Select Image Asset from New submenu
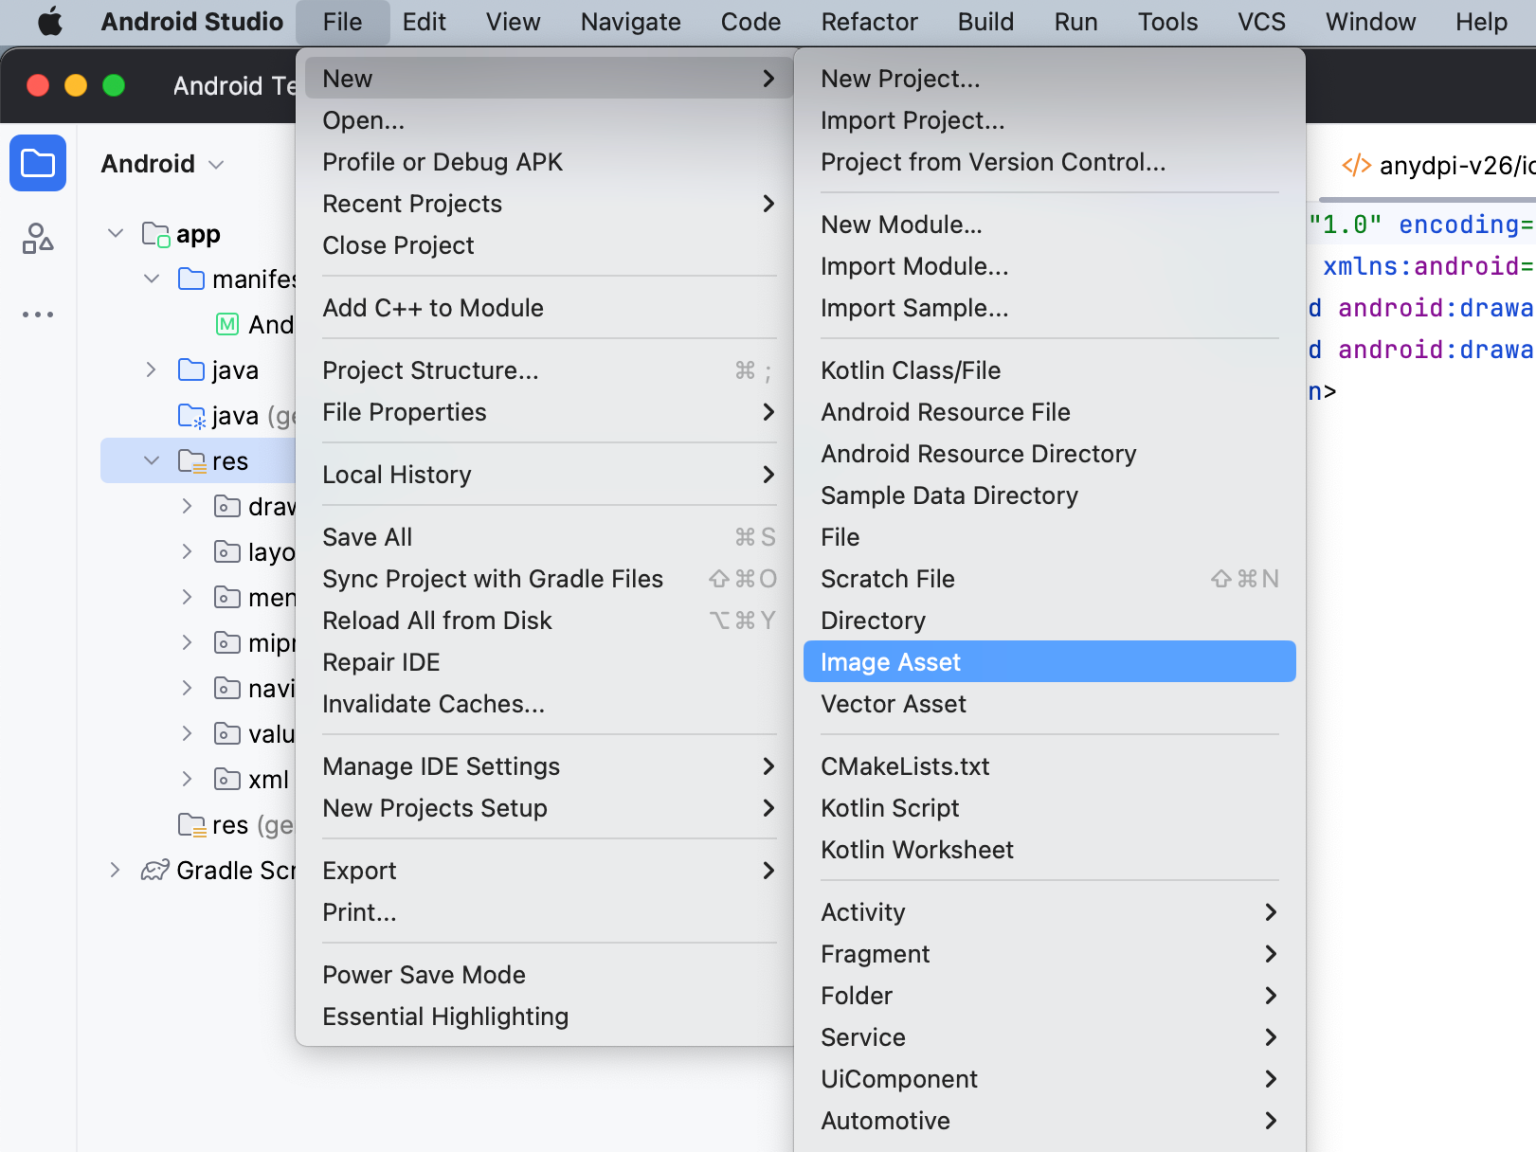Screen dimensions: 1536x1152 pos(890,662)
